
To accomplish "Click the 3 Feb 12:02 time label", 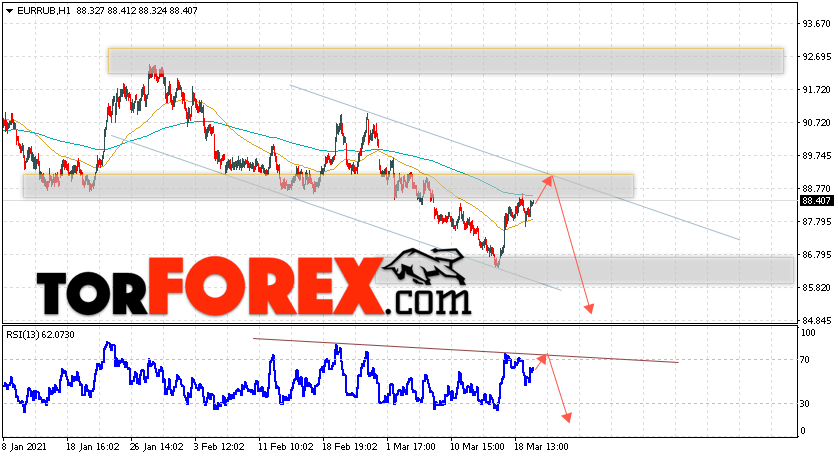I will [x=221, y=447].
